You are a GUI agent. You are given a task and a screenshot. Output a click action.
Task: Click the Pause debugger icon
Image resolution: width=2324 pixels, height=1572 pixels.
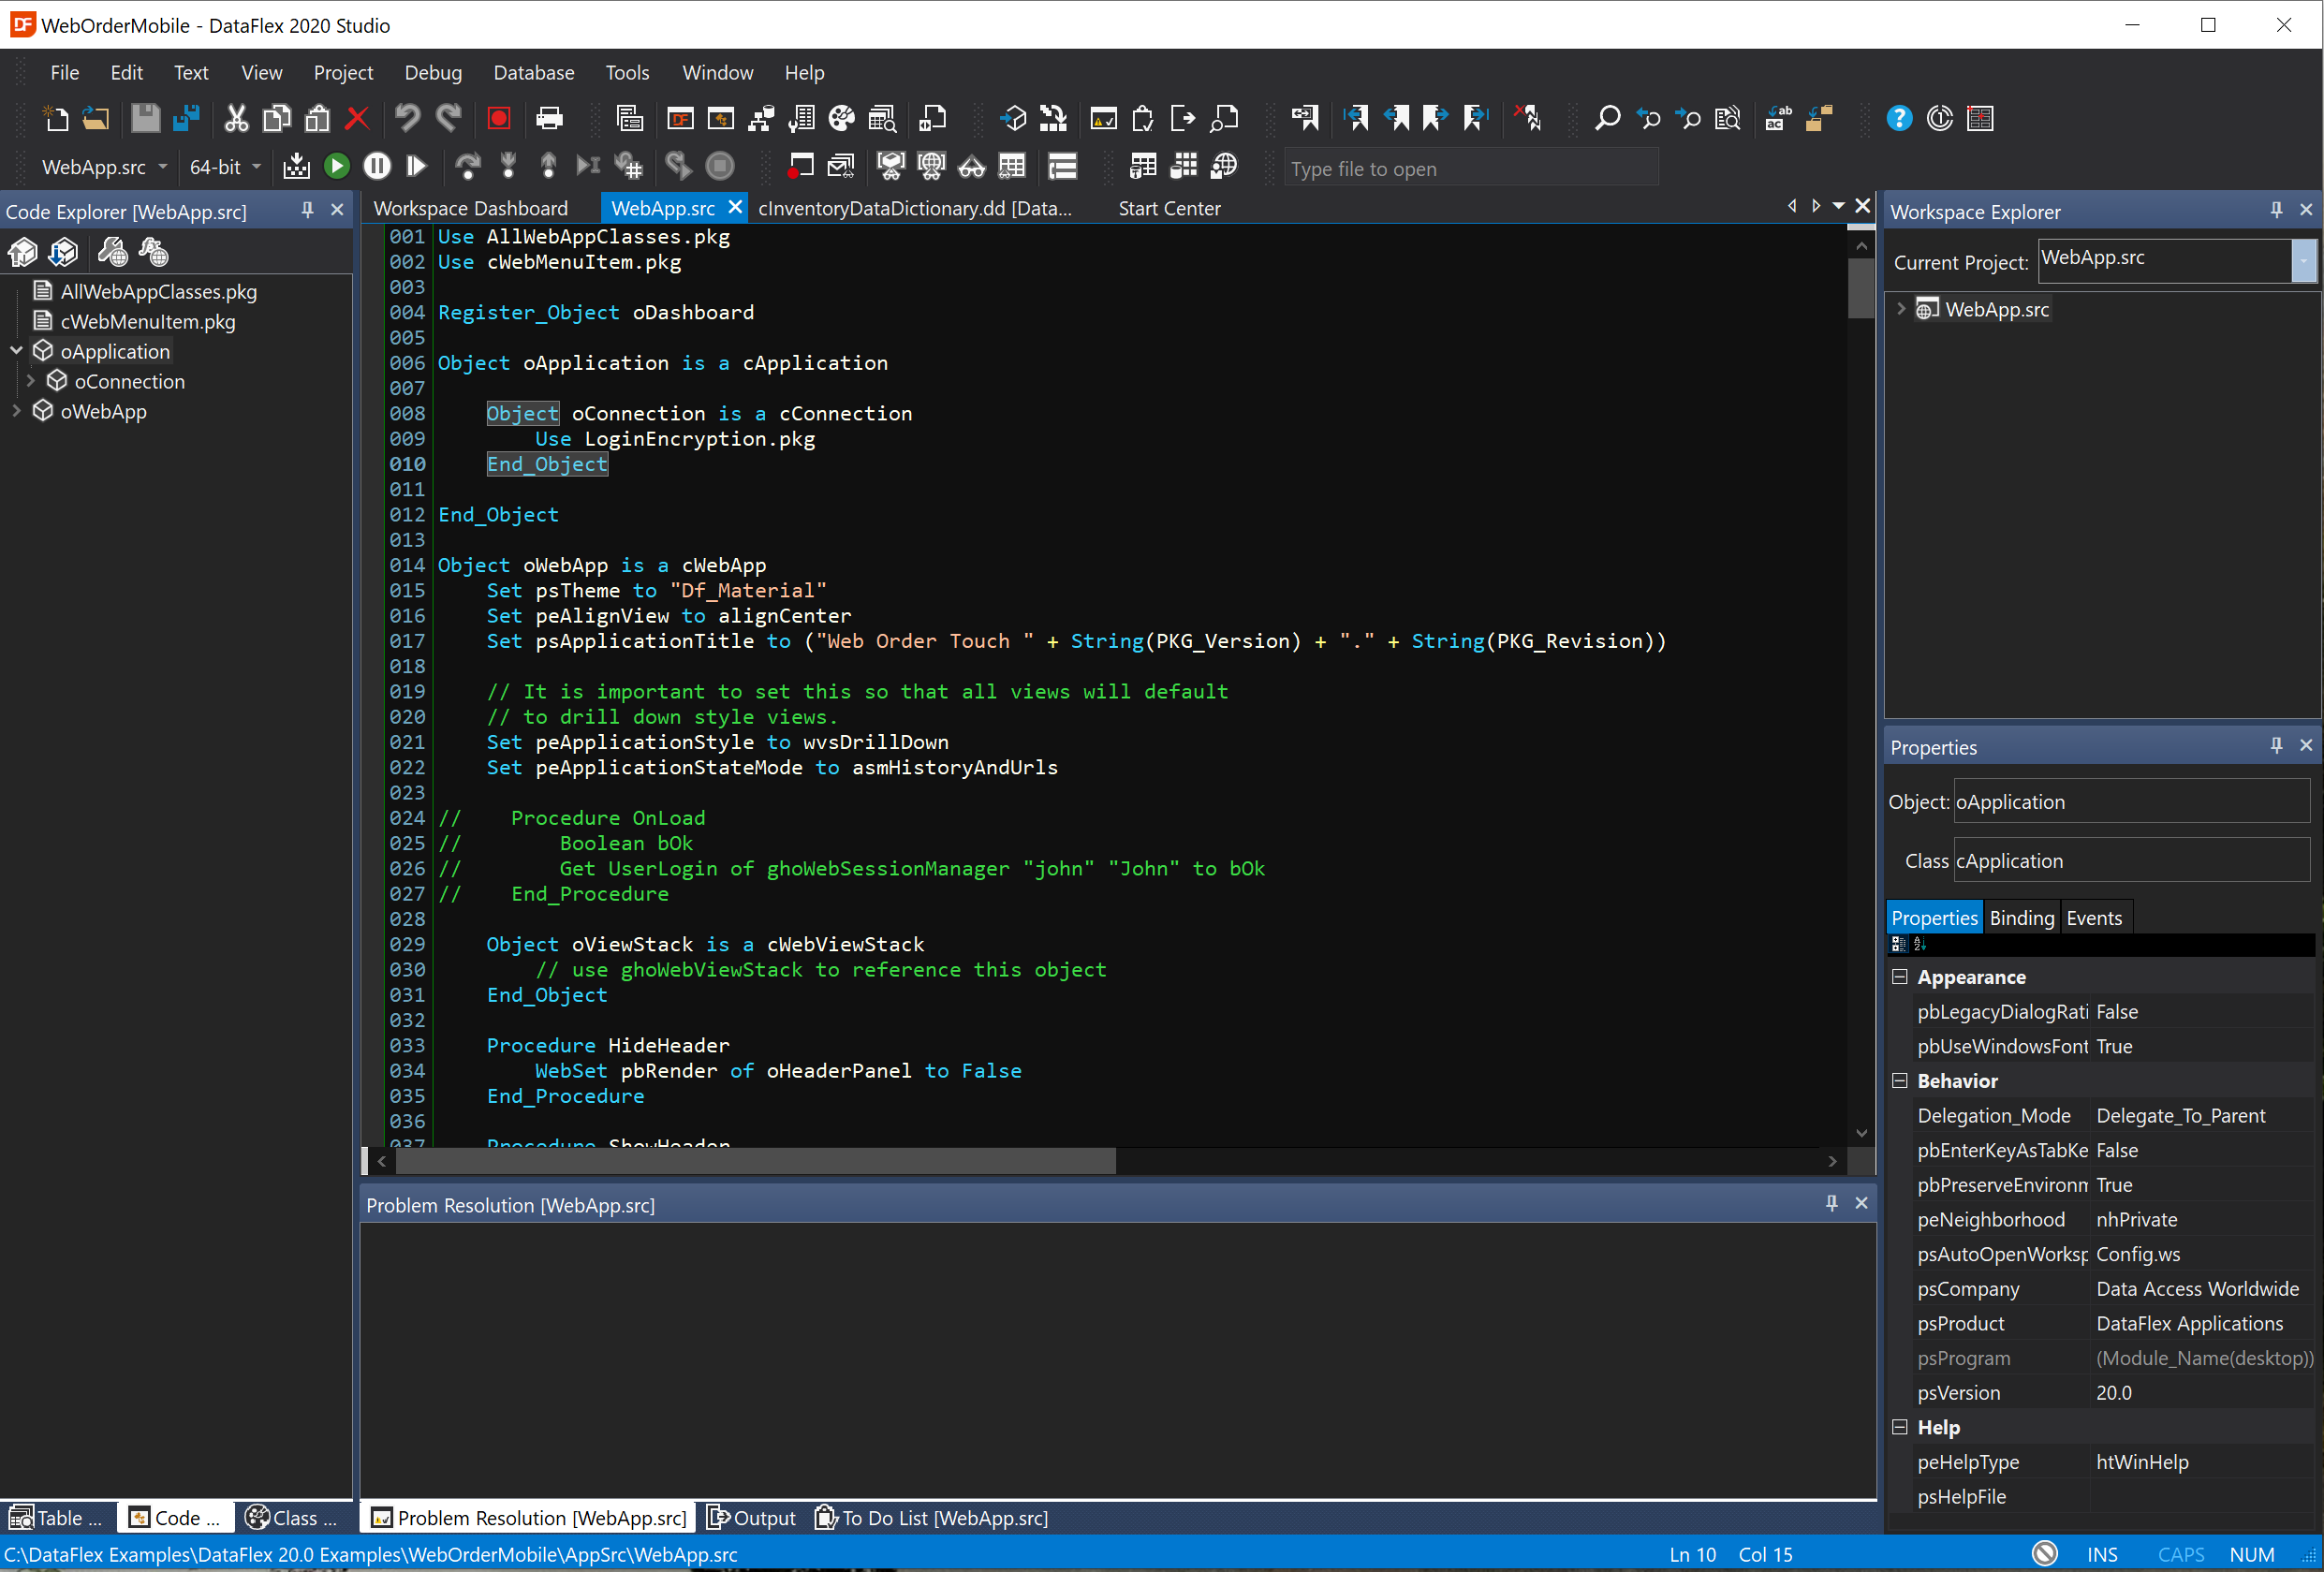(377, 166)
